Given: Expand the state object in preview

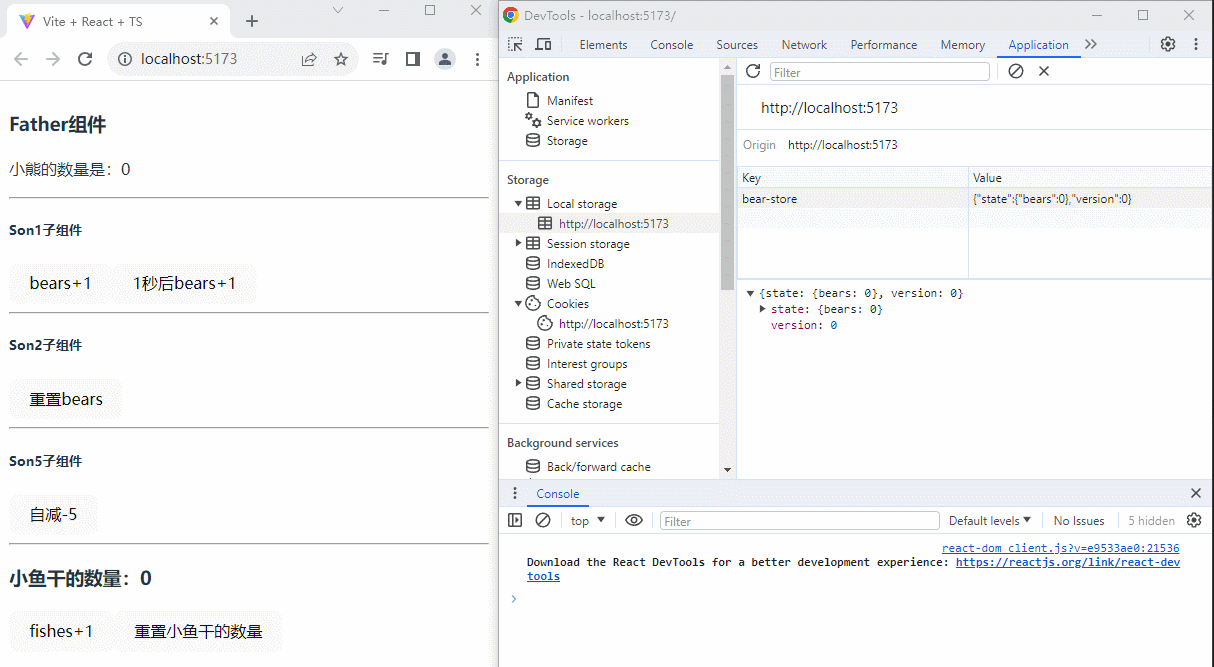Looking at the screenshot, I should [763, 309].
